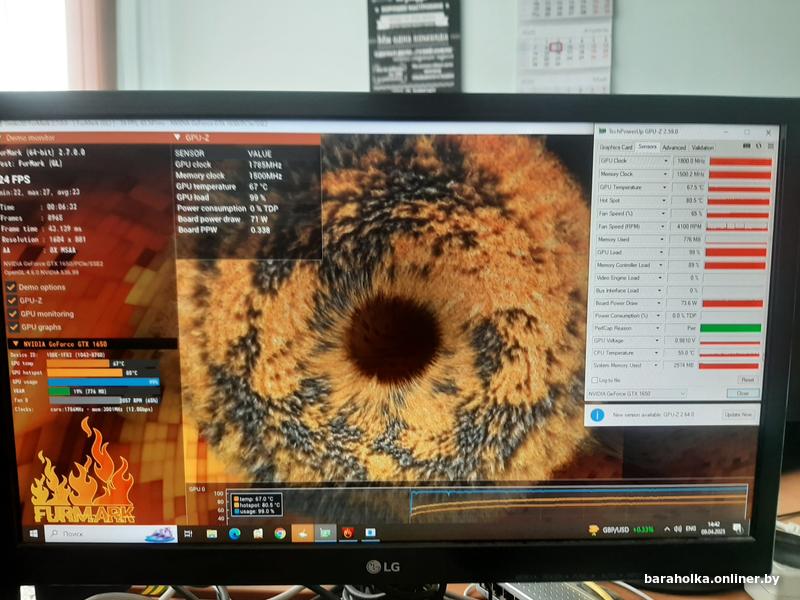This screenshot has height=600, width=800.
Task: Collapse the NVIDIA GeForce GTX 1650 section
Action: pyautogui.click(x=16, y=344)
